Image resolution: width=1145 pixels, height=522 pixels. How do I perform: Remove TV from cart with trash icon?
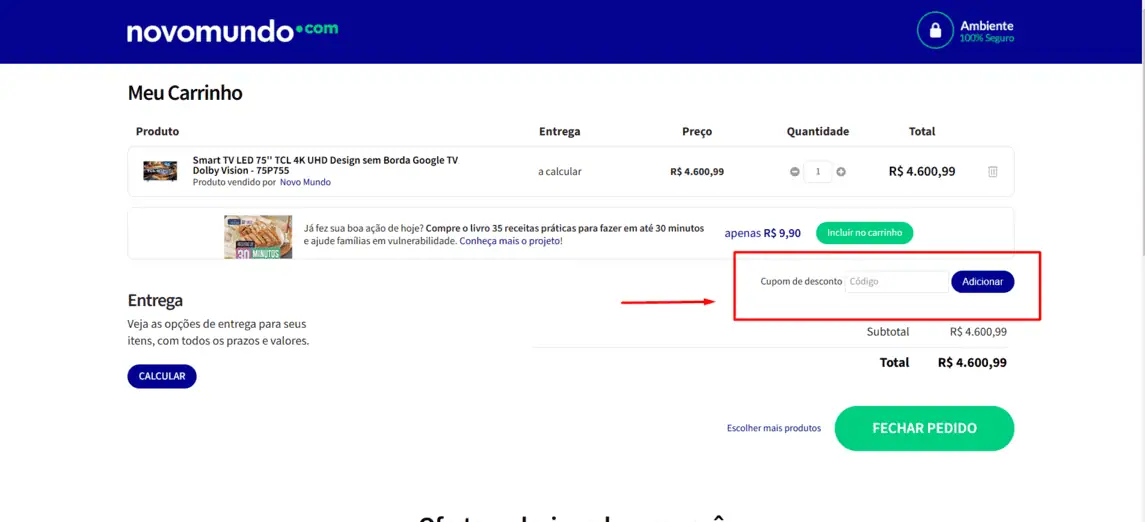(x=992, y=172)
